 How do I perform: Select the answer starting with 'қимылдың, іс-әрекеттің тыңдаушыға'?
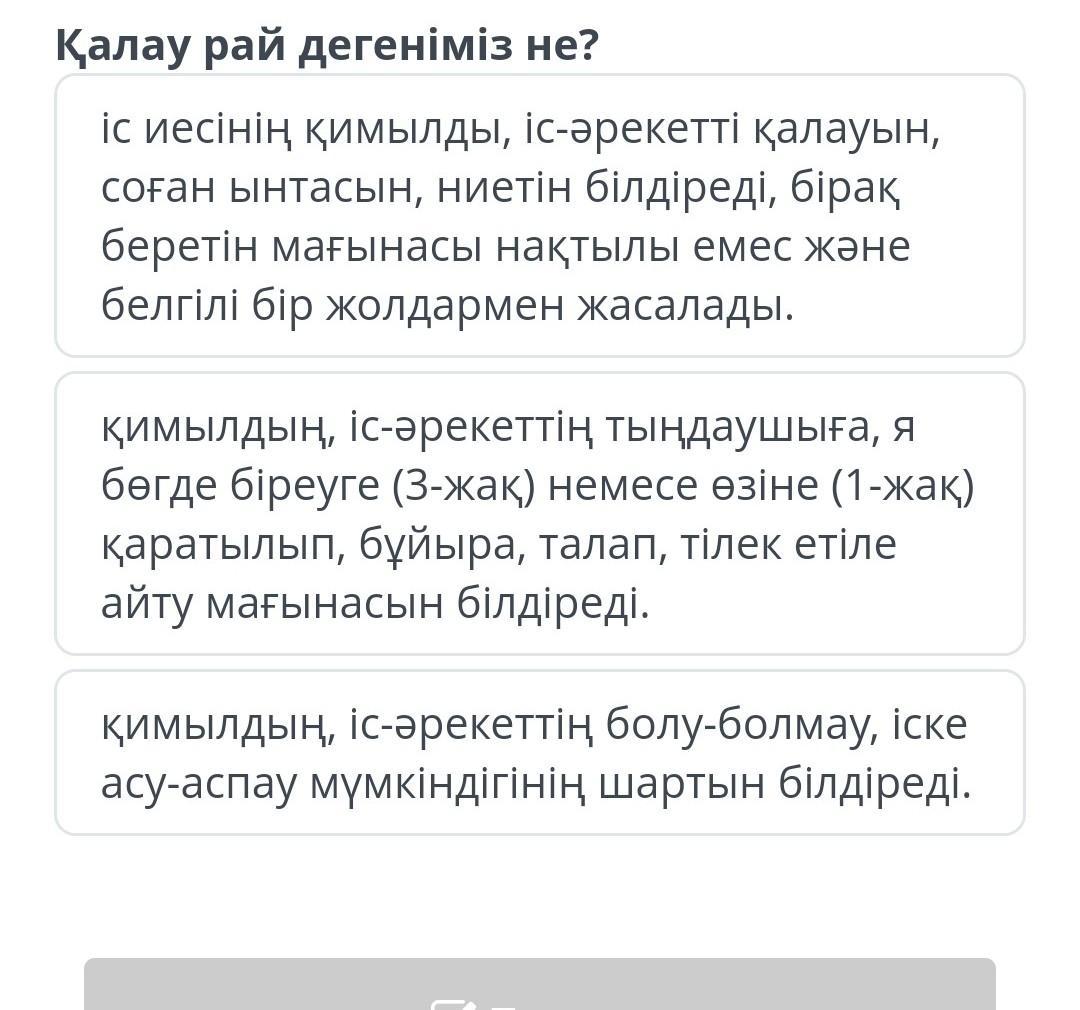click(540, 513)
